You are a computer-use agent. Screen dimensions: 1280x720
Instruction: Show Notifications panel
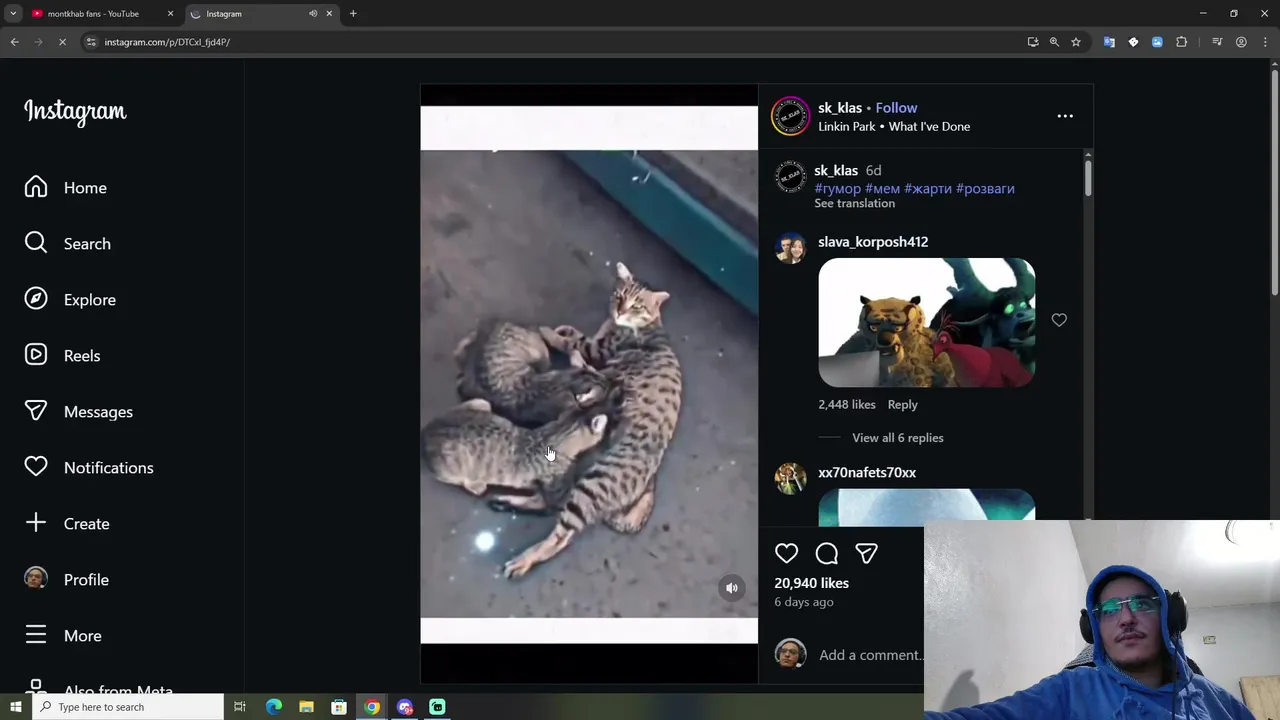pos(89,468)
